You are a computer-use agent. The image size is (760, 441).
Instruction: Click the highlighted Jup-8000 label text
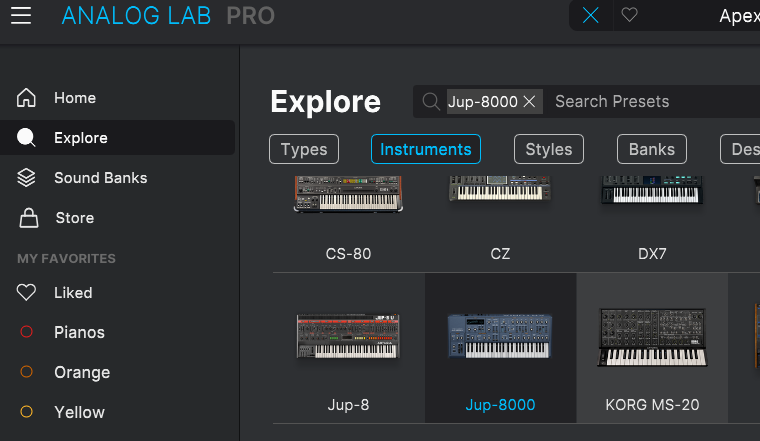tap(500, 405)
